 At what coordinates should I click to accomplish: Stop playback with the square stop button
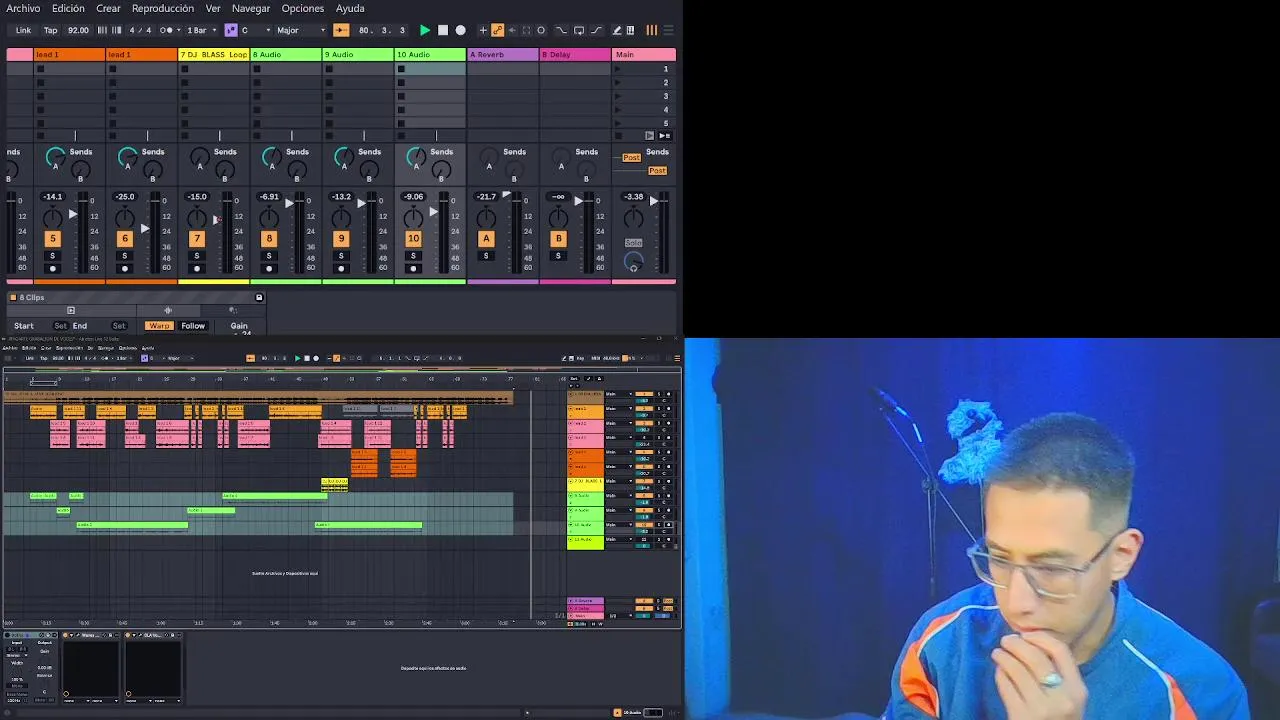pos(443,30)
